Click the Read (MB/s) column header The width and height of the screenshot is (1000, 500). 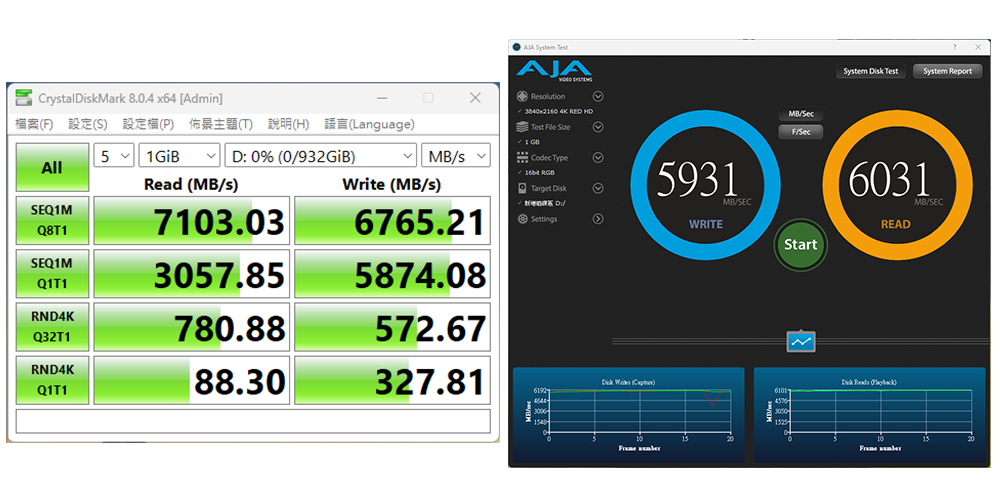[x=191, y=184]
